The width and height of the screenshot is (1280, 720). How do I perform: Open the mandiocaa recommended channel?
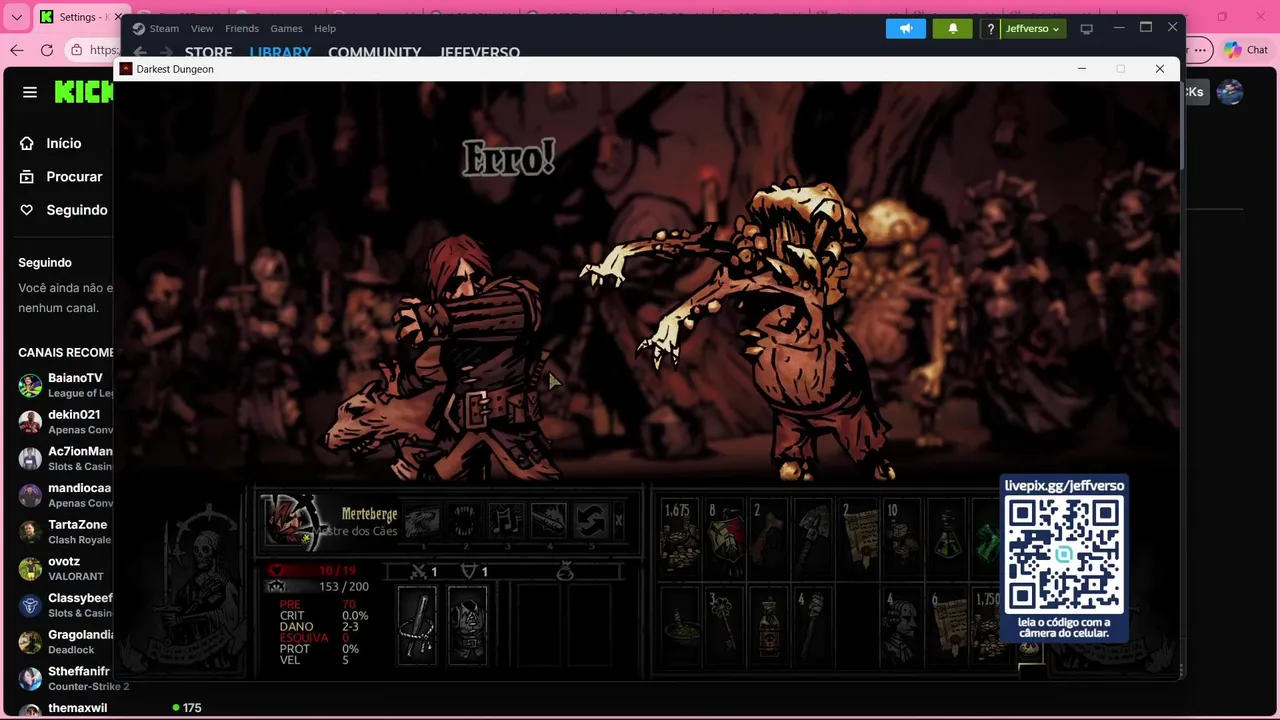(x=66, y=495)
